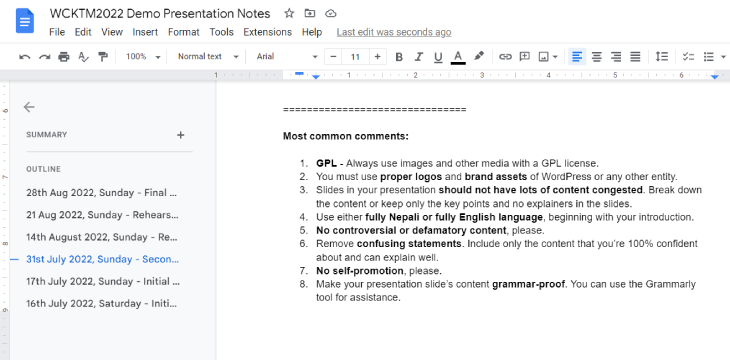Open the highlight color tool
730x360 pixels.
[x=479, y=56]
